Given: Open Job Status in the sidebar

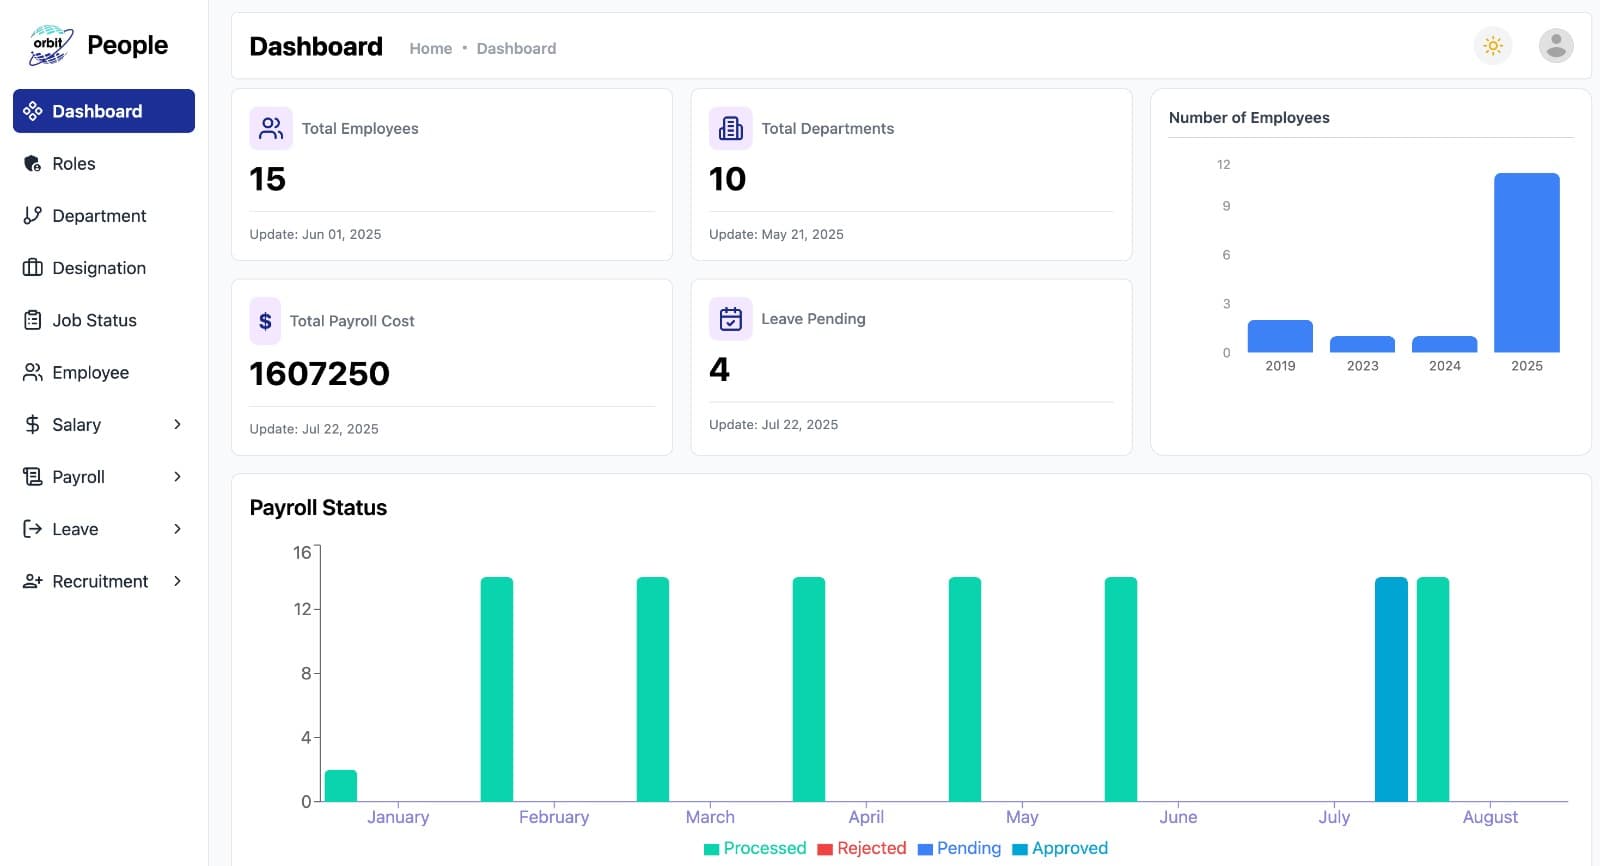Looking at the screenshot, I should (104, 320).
